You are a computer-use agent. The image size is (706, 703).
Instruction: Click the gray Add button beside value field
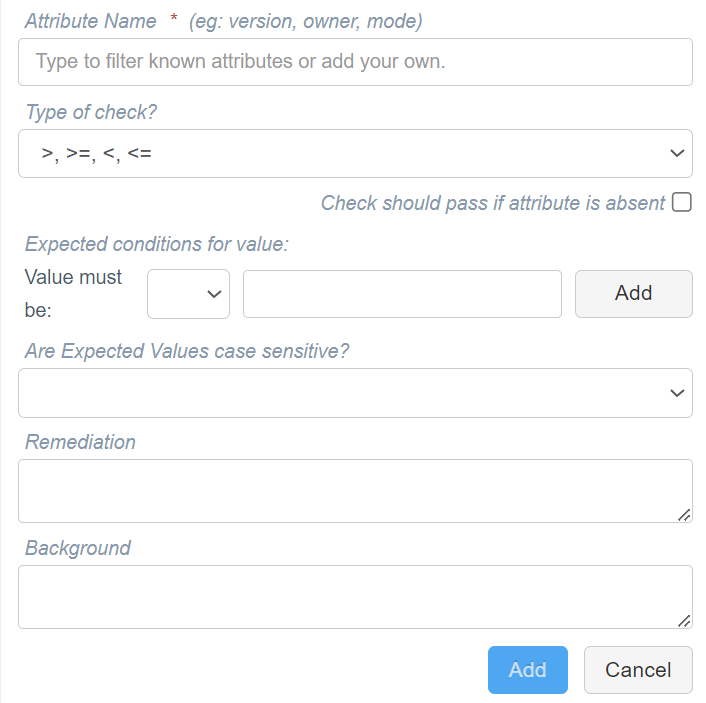634,294
